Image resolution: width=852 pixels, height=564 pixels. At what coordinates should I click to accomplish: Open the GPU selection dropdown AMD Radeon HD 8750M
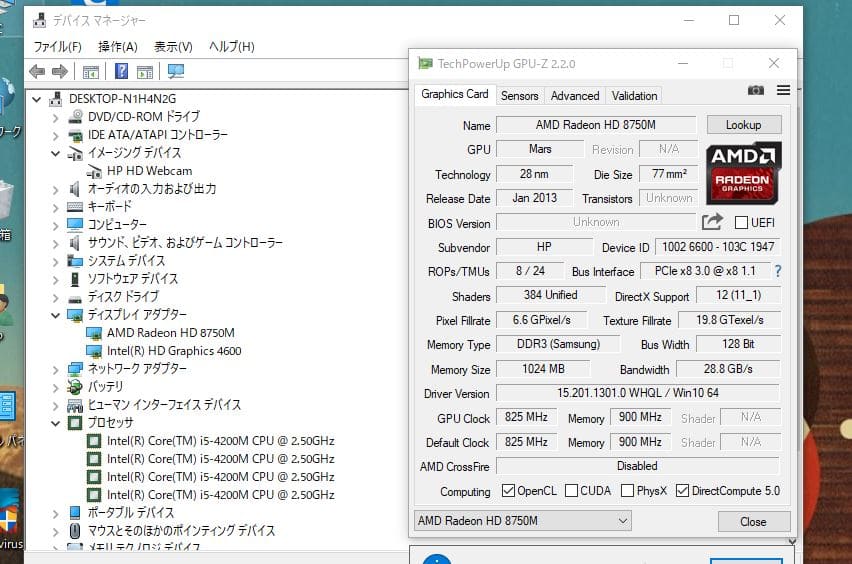[523, 521]
